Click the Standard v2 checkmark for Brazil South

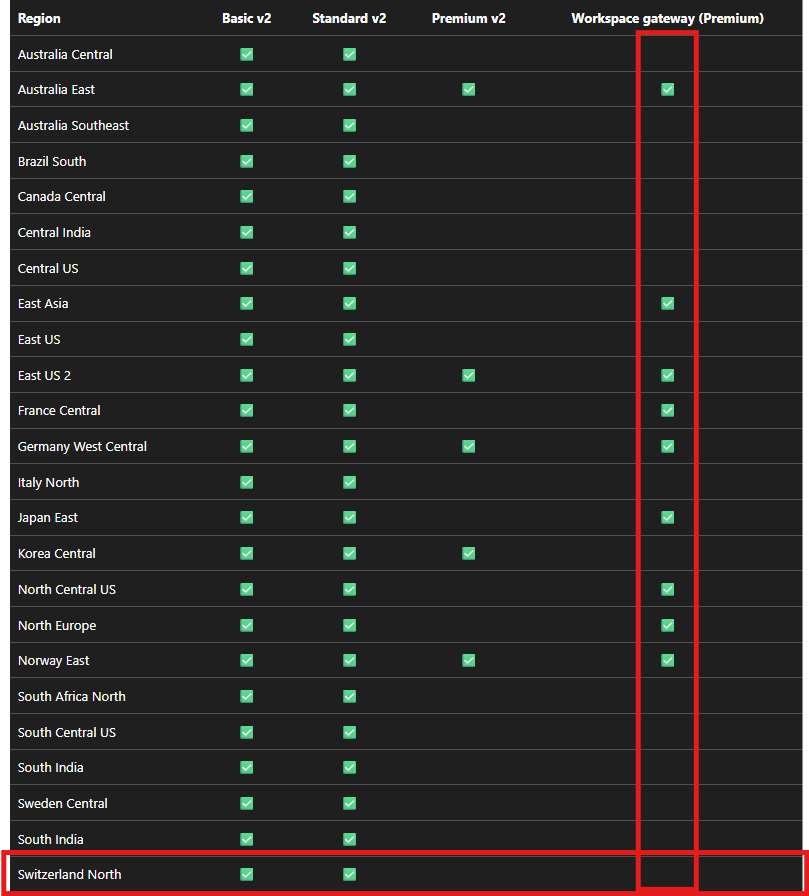point(349,161)
